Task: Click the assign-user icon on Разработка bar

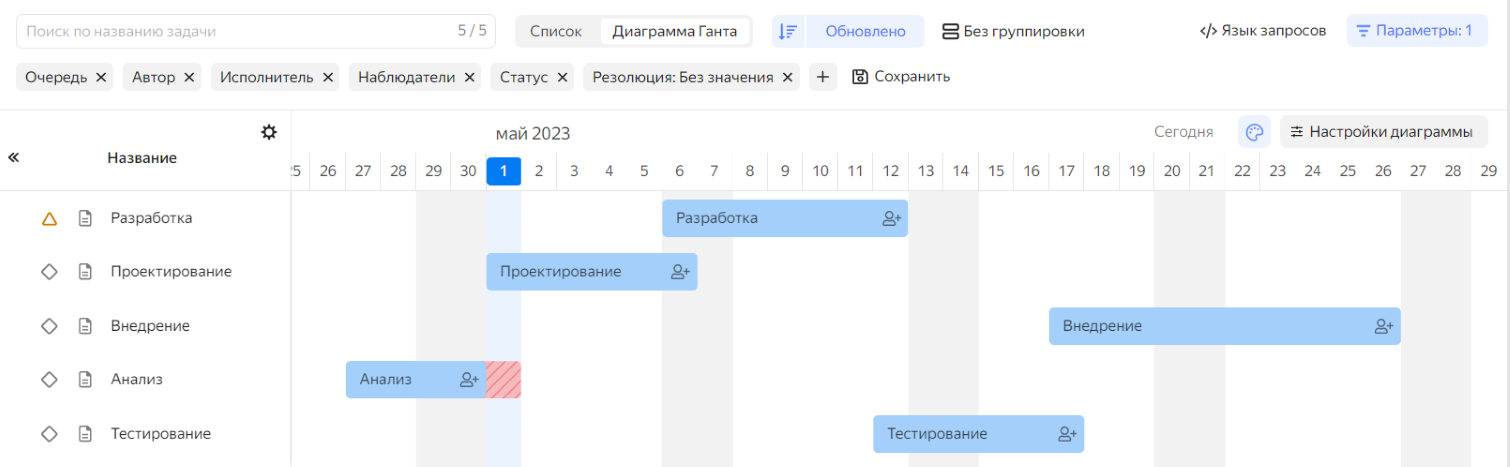Action: pos(891,218)
